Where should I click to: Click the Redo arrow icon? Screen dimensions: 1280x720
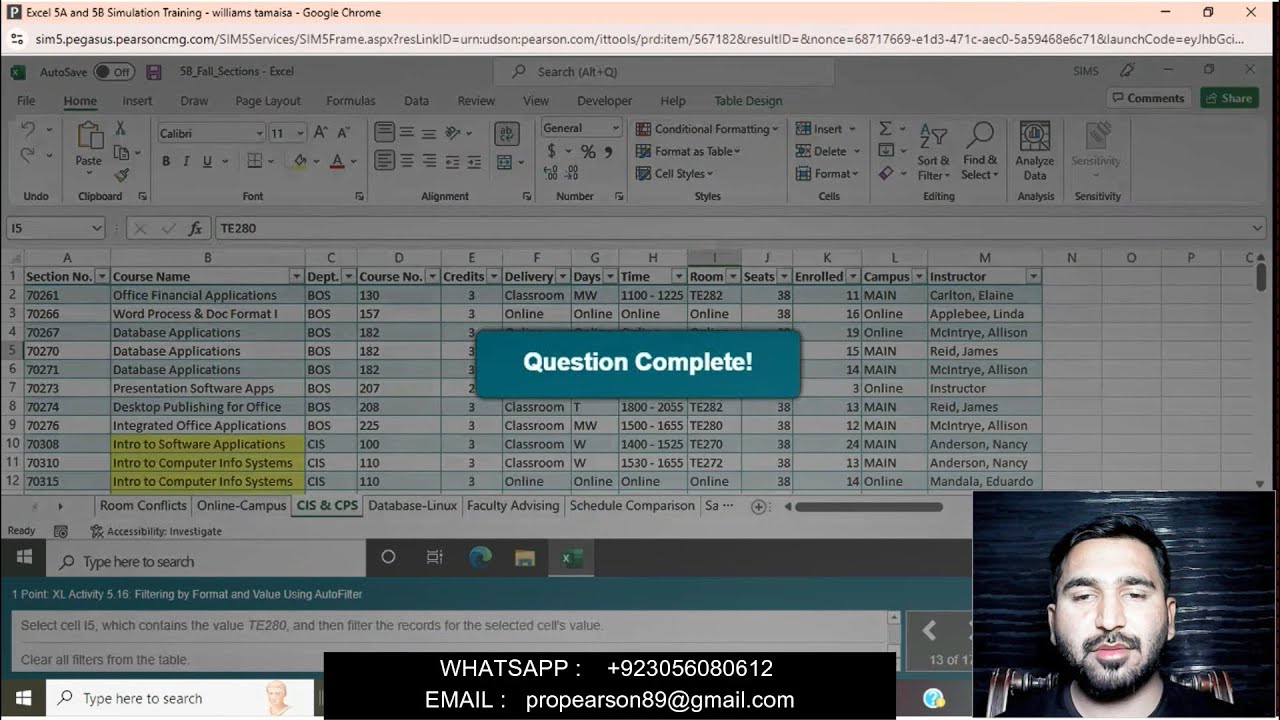28,154
